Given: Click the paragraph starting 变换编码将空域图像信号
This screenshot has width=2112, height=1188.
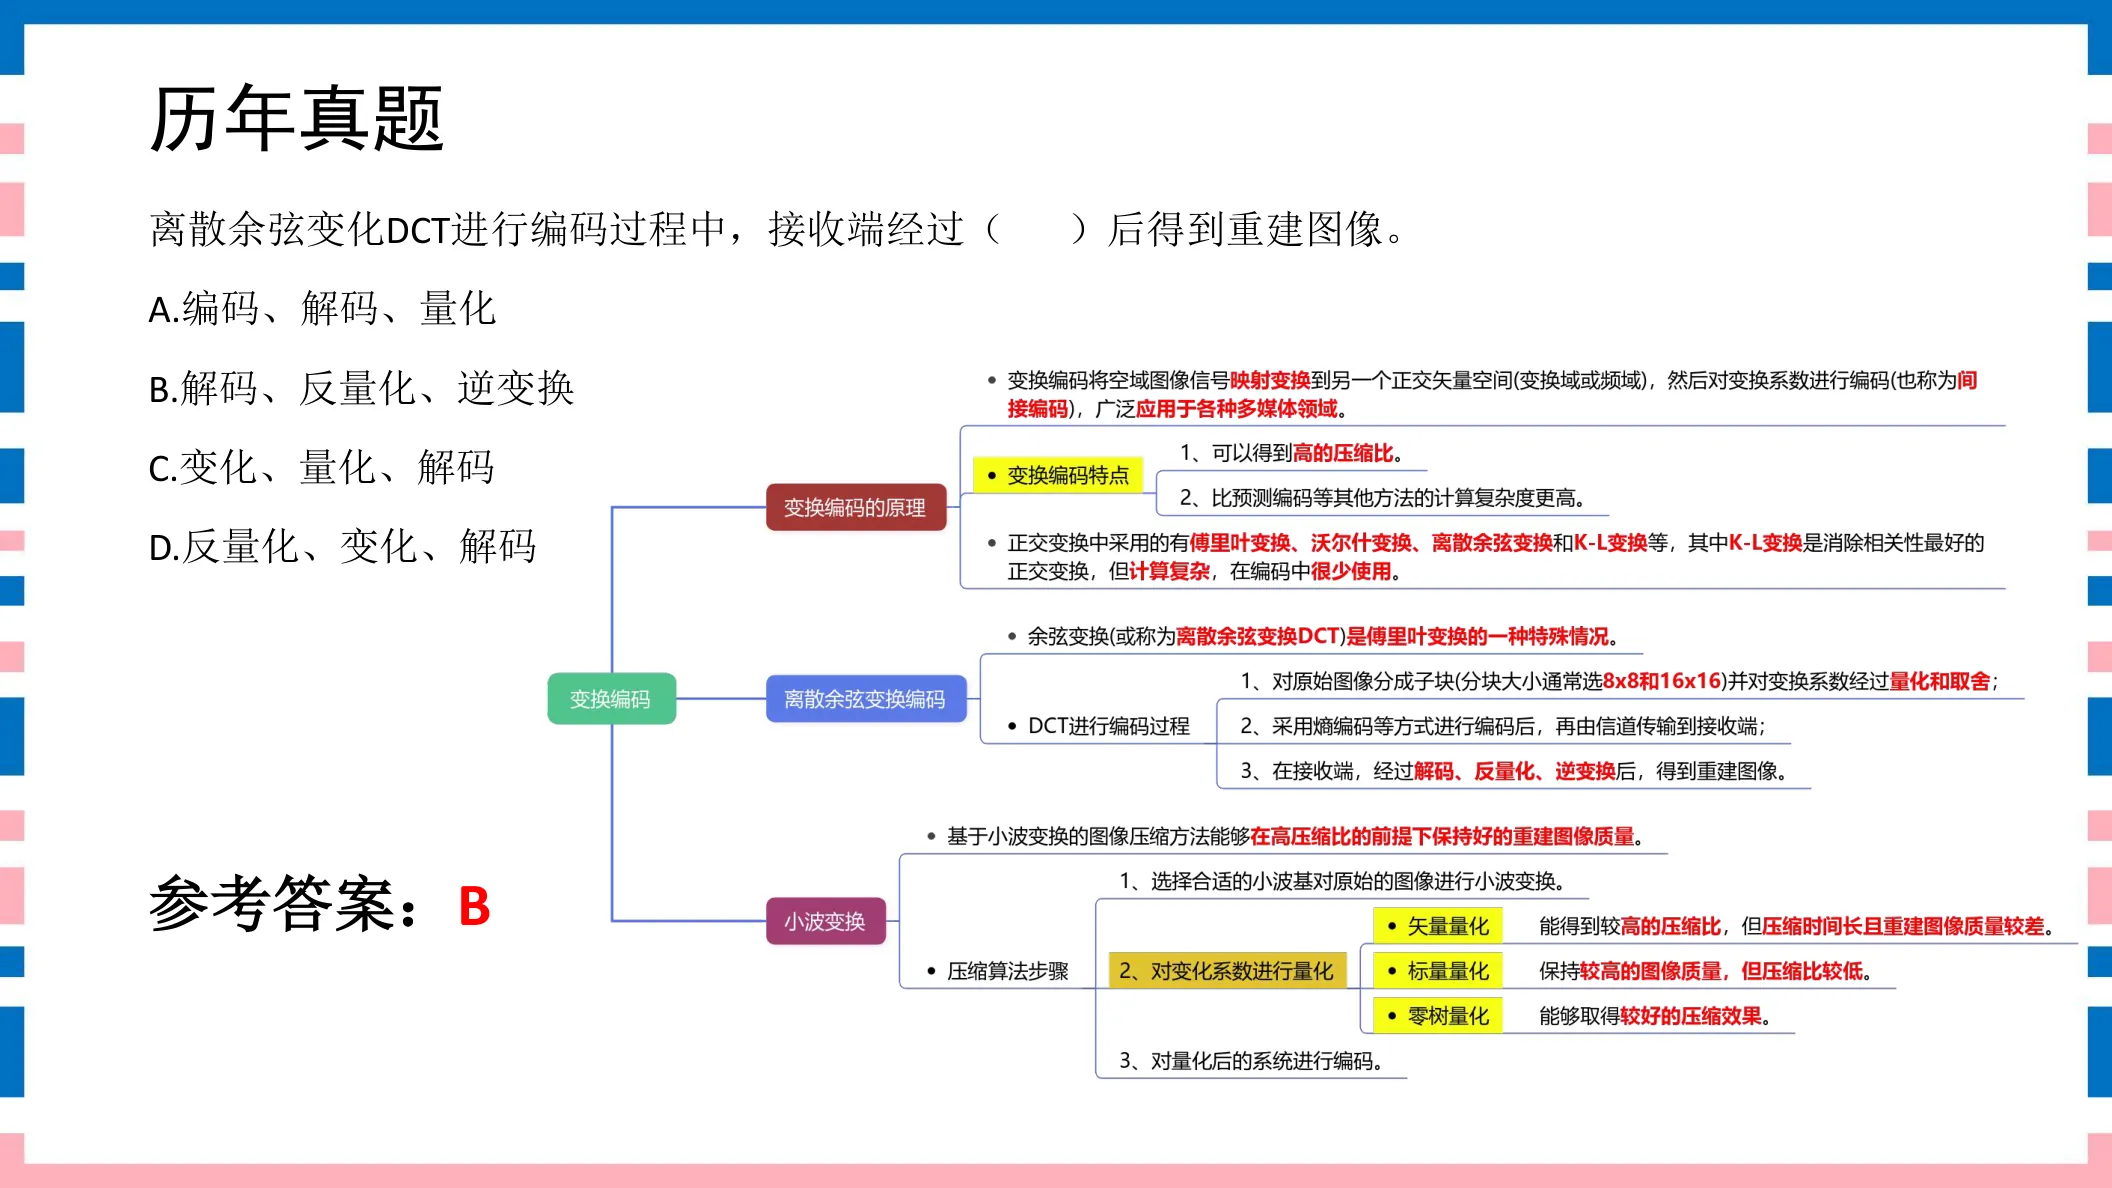Looking at the screenshot, I should 1492,394.
